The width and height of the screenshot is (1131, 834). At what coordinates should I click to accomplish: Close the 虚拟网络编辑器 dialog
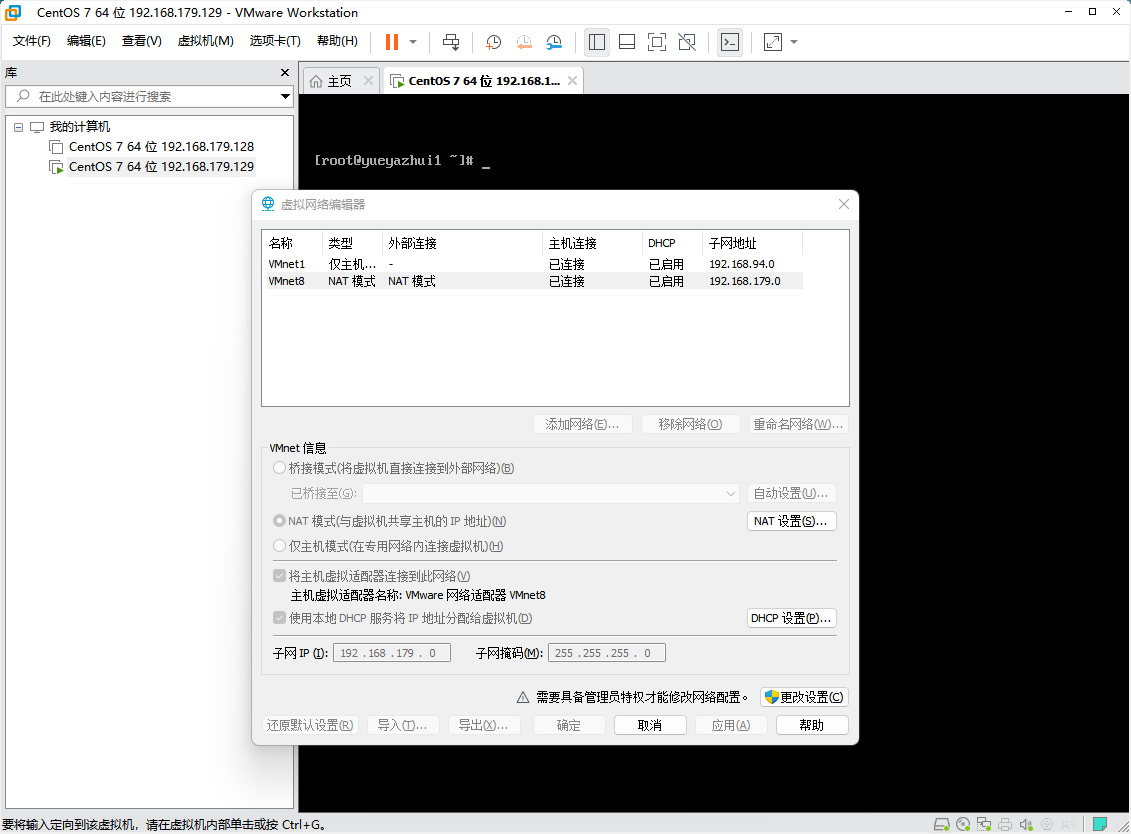tap(844, 204)
